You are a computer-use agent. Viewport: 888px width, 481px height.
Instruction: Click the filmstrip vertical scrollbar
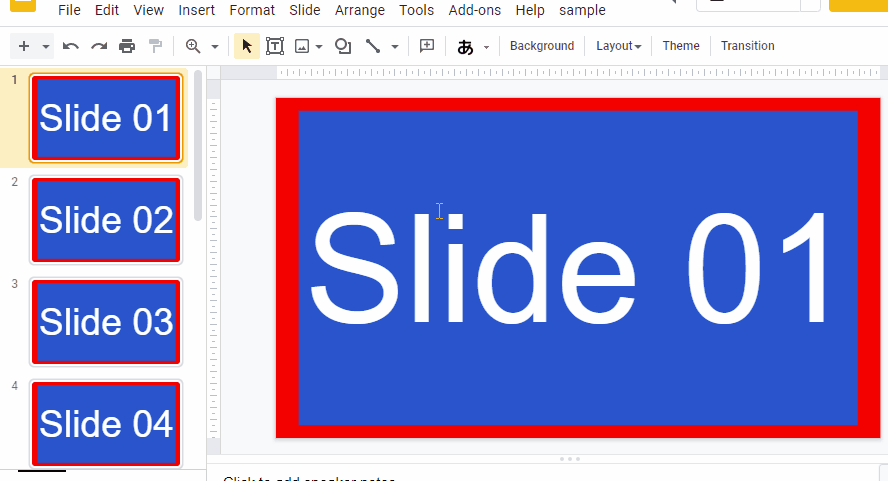click(x=198, y=146)
